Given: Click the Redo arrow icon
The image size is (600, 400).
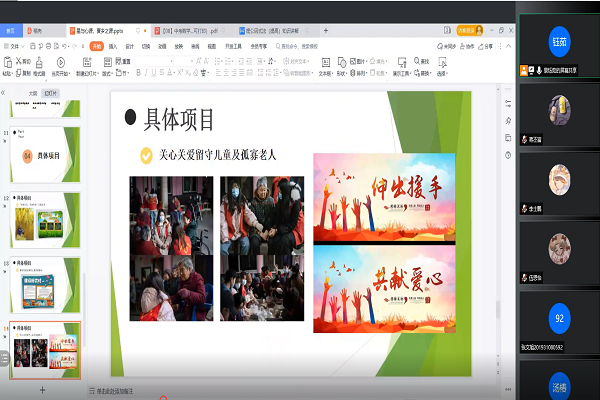Looking at the screenshot, I should click(75, 46).
